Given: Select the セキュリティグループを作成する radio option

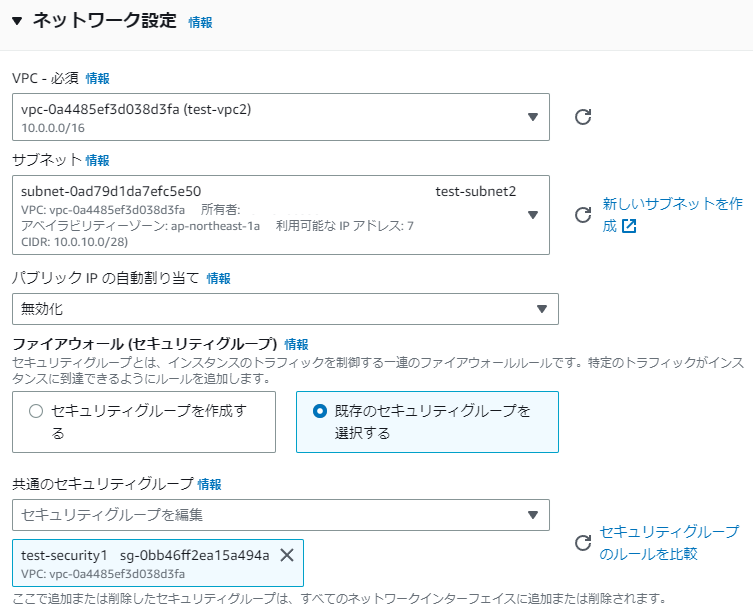Looking at the screenshot, I should pyautogui.click(x=37, y=411).
